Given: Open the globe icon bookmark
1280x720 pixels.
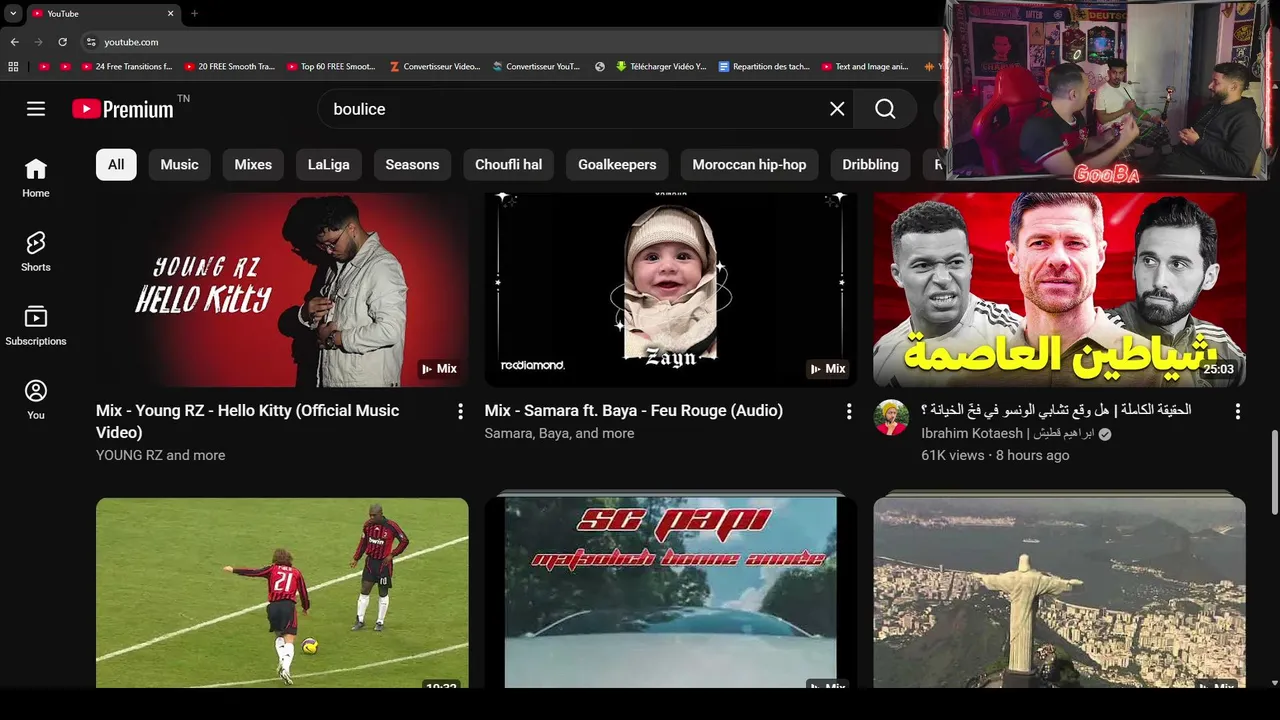Looking at the screenshot, I should click(600, 67).
